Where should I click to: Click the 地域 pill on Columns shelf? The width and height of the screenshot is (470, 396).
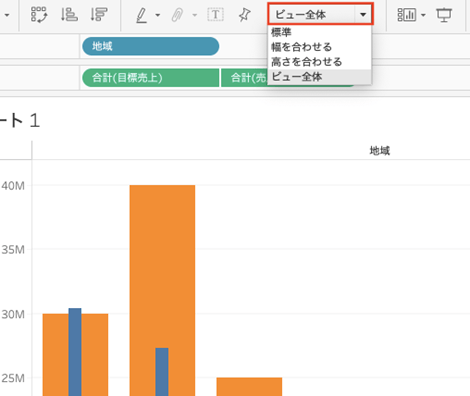(x=151, y=46)
